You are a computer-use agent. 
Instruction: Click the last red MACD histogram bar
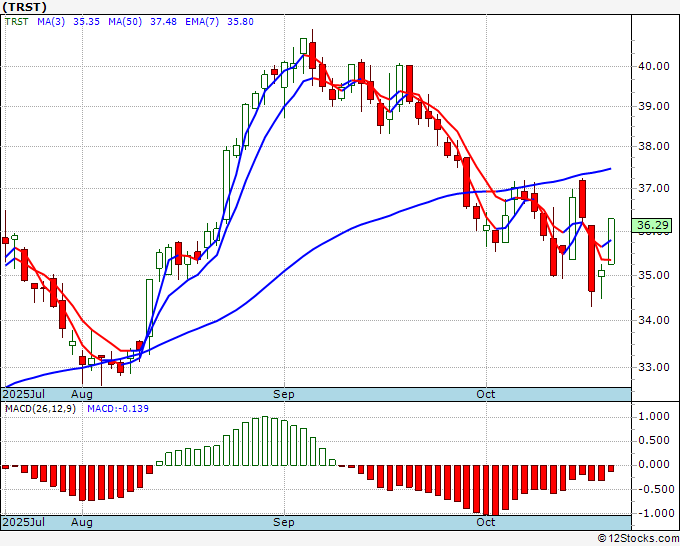pyautogui.click(x=611, y=469)
